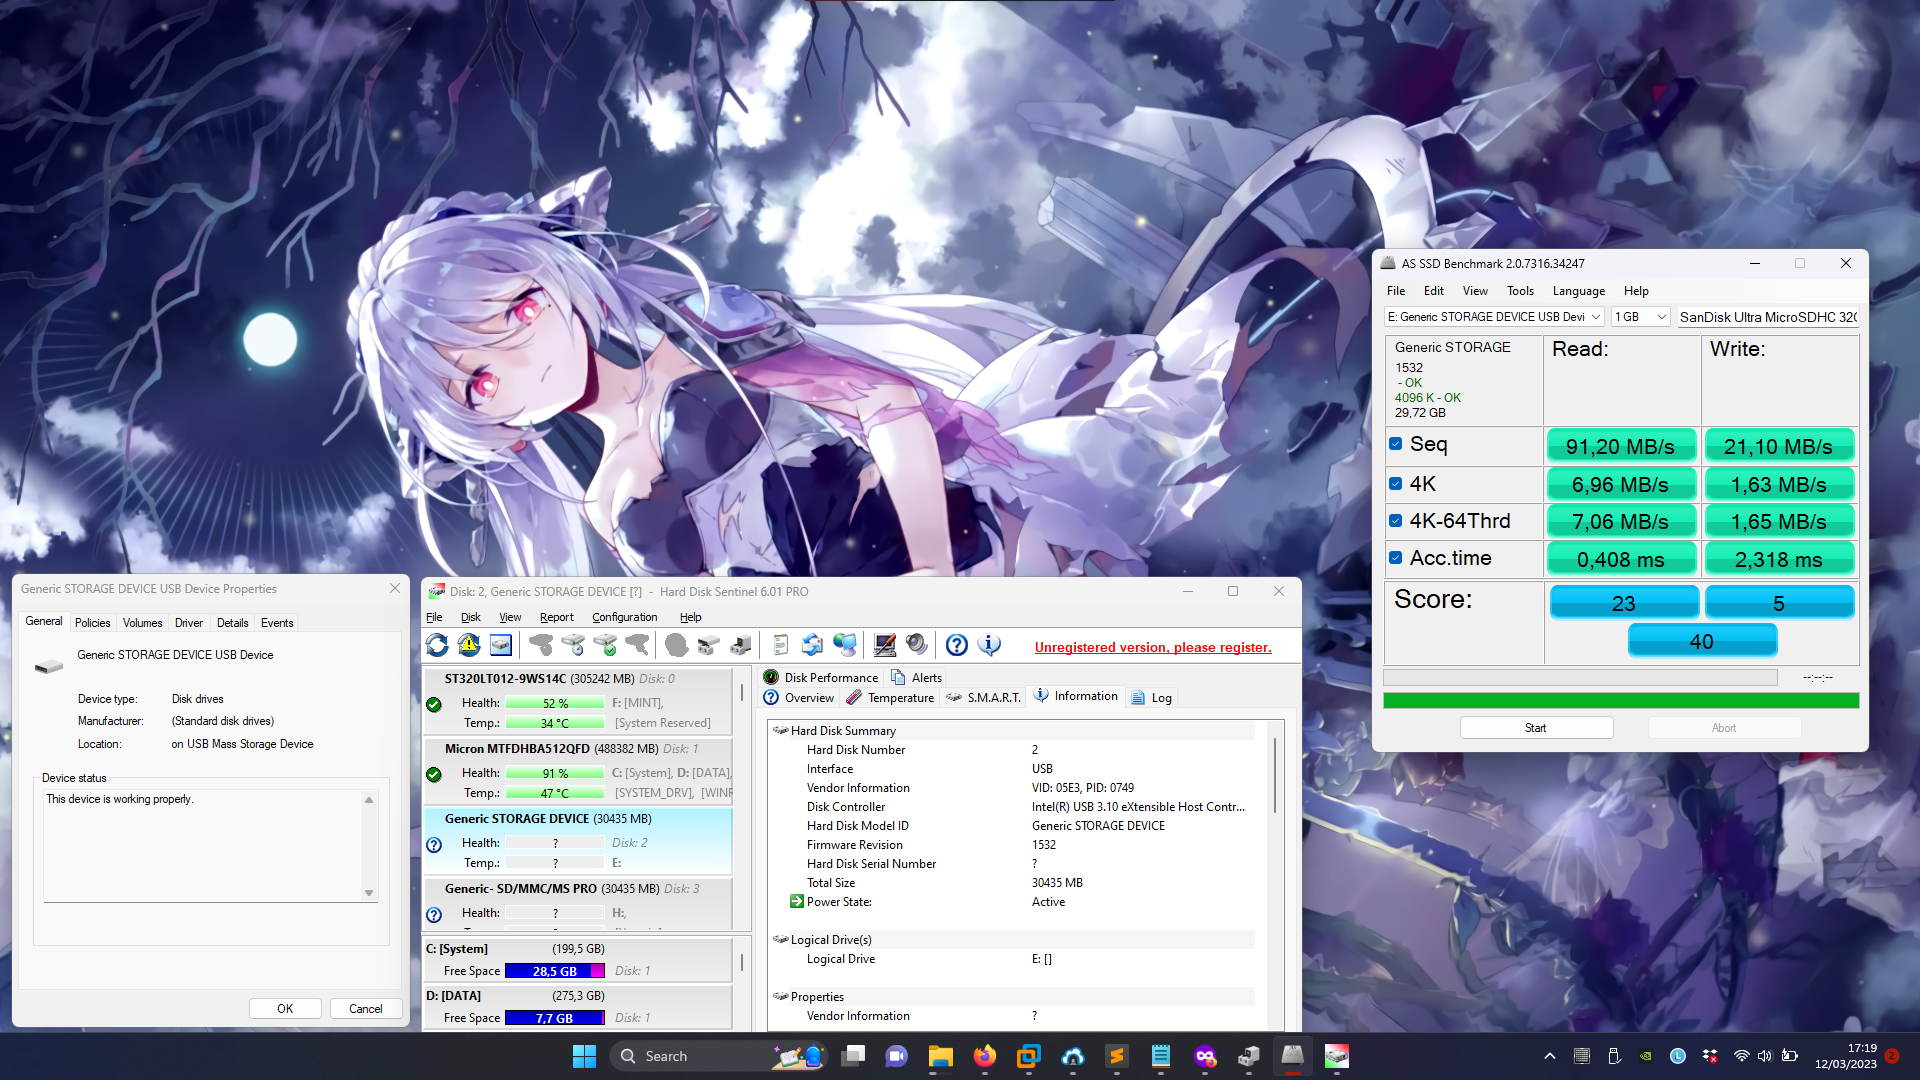Image resolution: width=1920 pixels, height=1080 pixels.
Task: Click the refresh-with-warning-triangle toolbar icon
Action: pyautogui.click(x=469, y=646)
